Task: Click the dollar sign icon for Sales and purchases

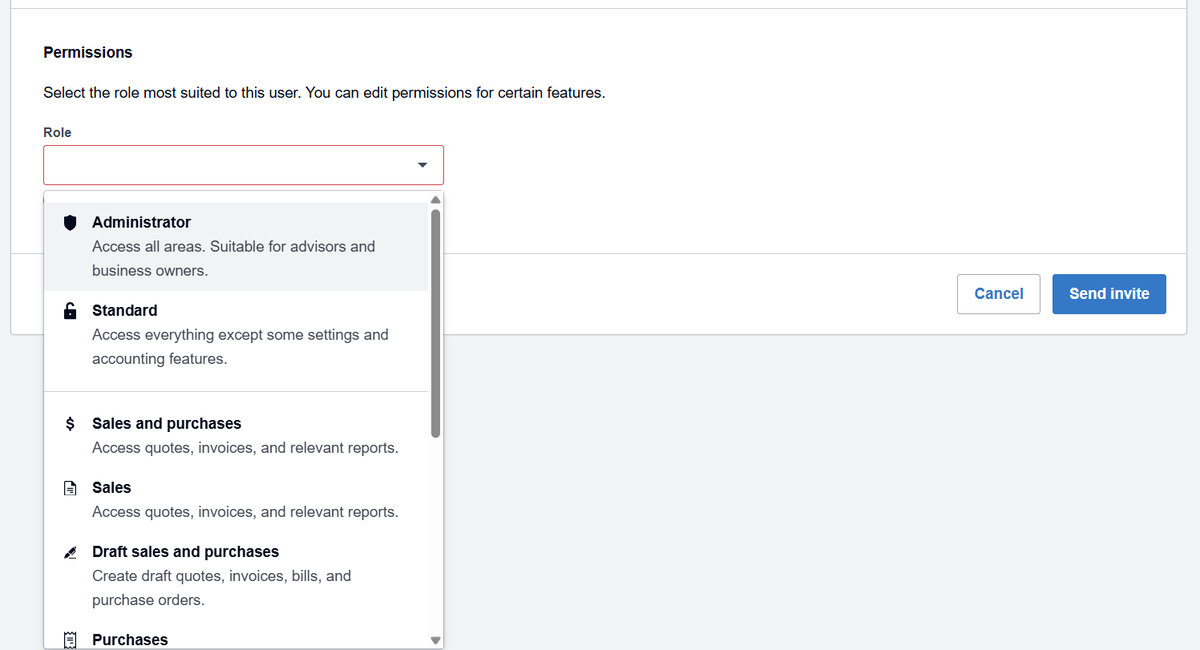Action: 70,424
